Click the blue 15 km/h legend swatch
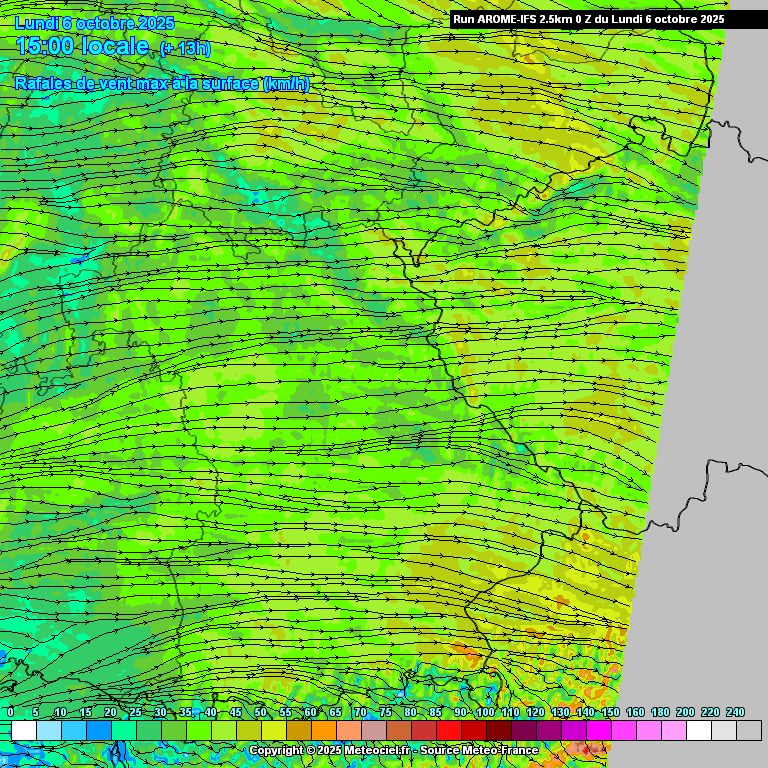The height and width of the screenshot is (768, 768). tap(98, 731)
